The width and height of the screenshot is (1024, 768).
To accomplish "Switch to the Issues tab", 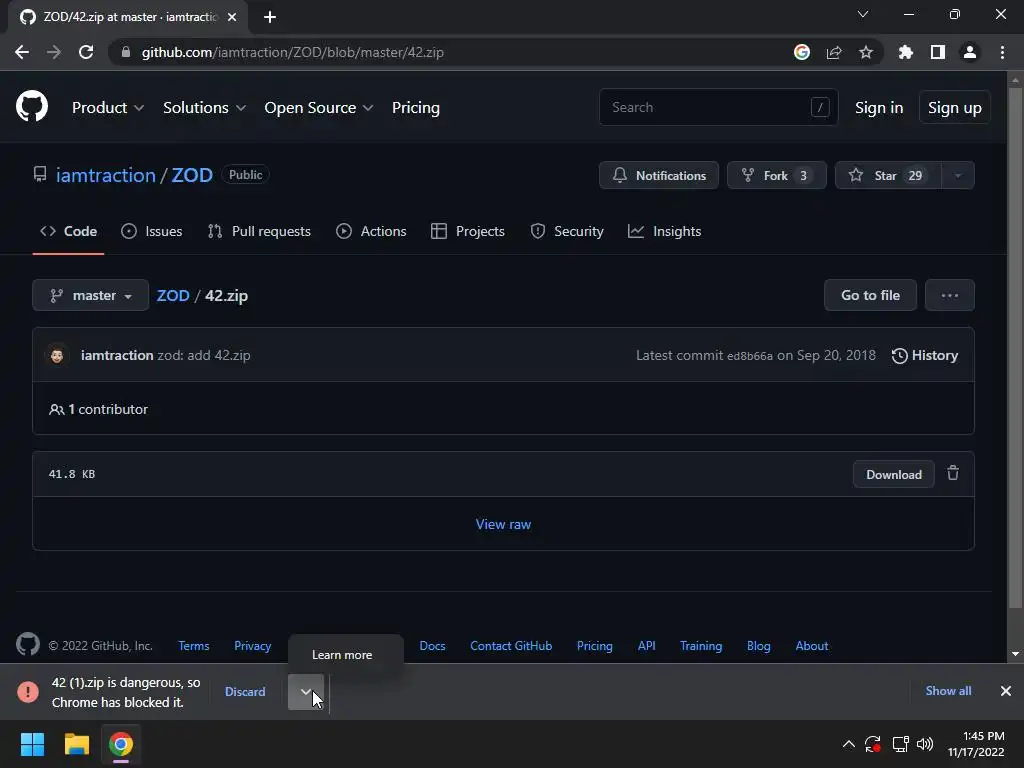I will tap(152, 231).
